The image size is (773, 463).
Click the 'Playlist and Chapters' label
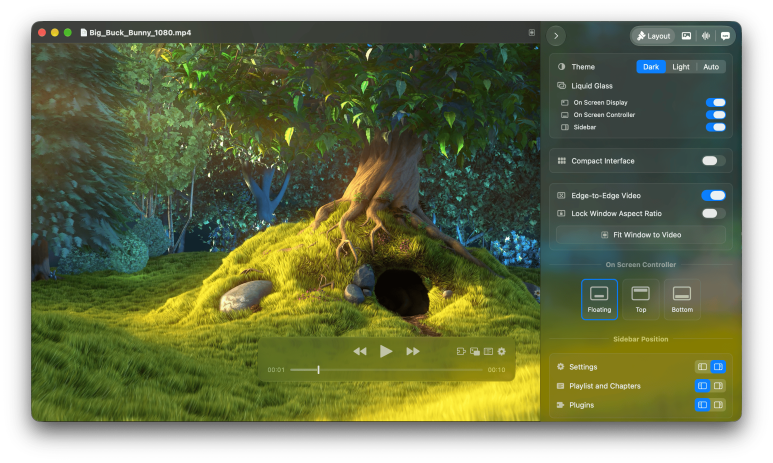[604, 386]
